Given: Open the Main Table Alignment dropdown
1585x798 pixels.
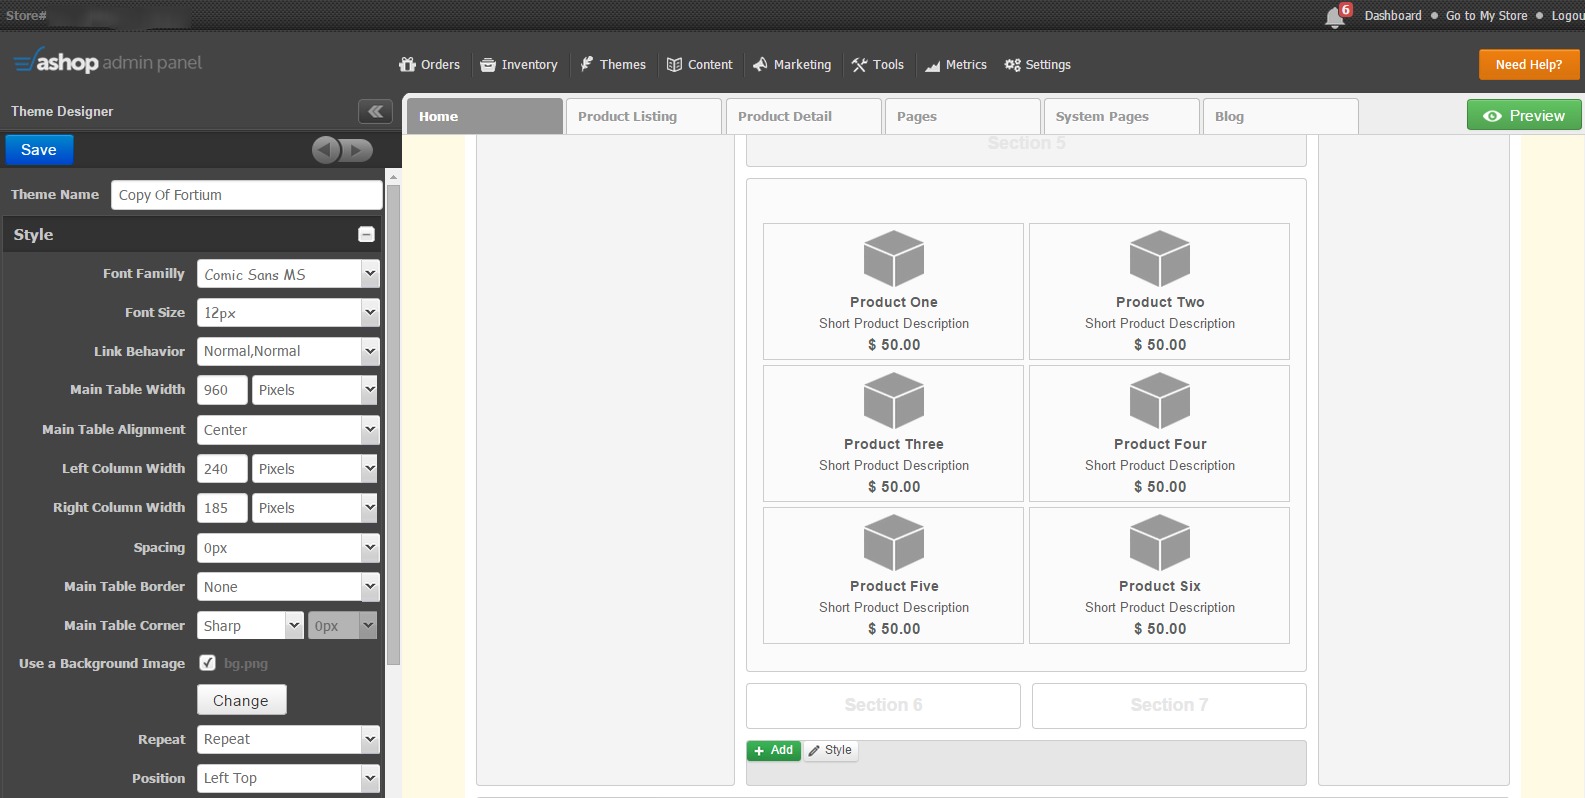Looking at the screenshot, I should 288,430.
